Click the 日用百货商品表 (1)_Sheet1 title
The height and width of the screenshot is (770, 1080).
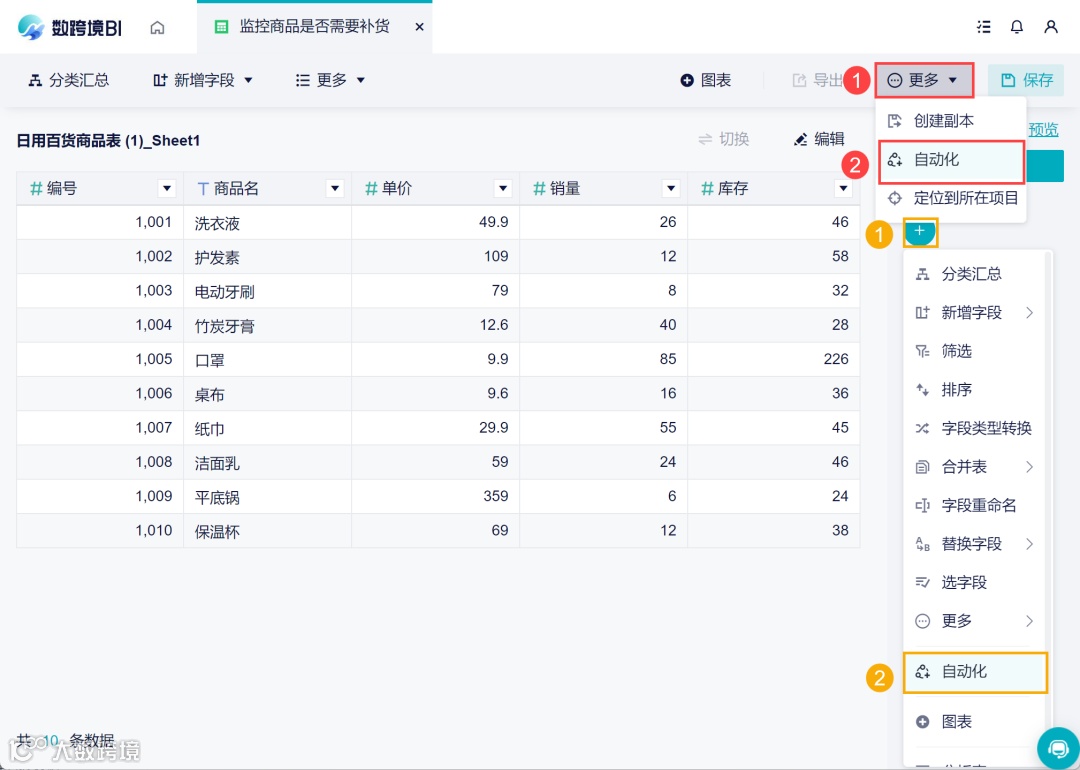click(108, 141)
